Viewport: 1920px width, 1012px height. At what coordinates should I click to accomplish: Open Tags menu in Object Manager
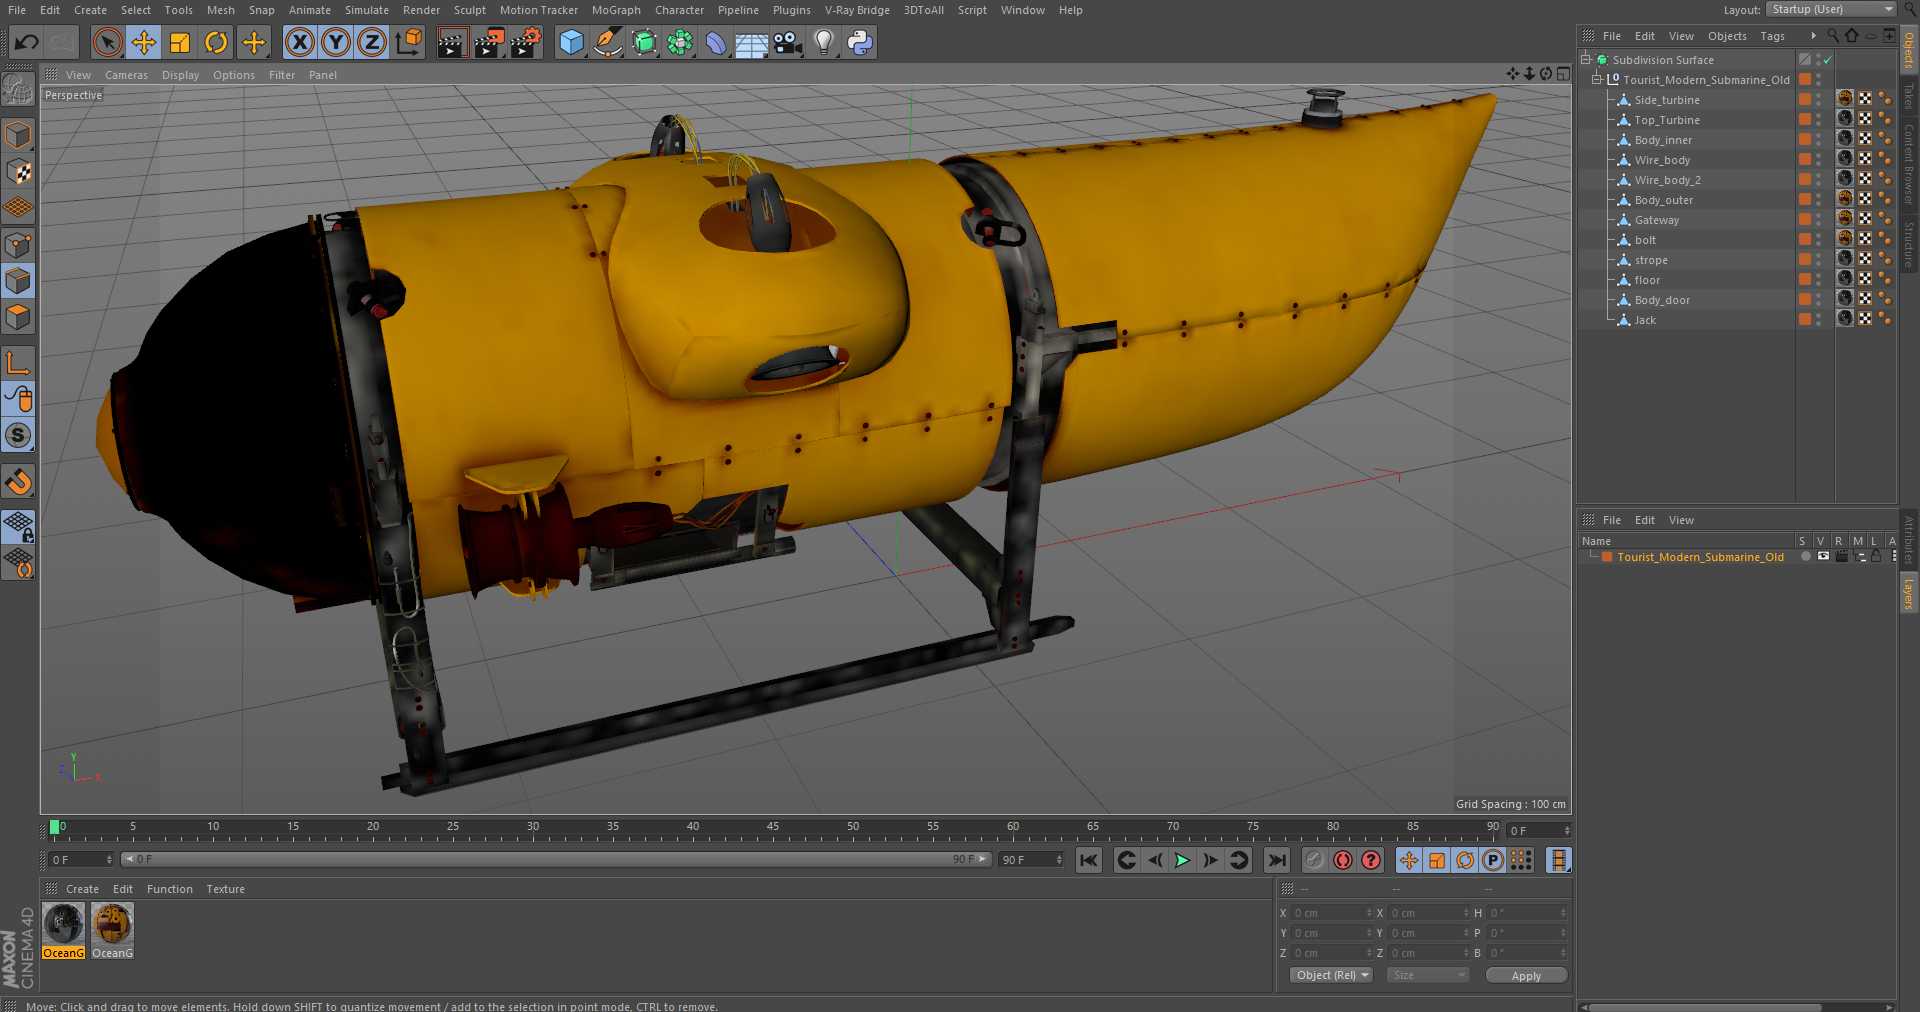[1772, 36]
